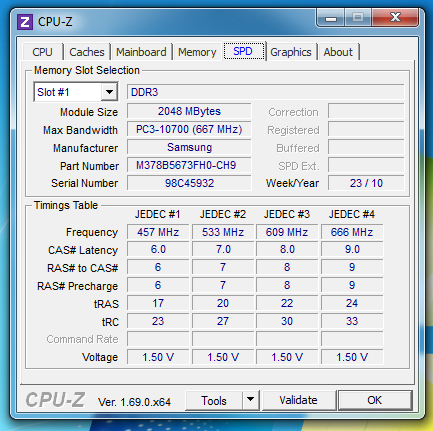The image size is (433, 431).
Task: Expand the Slot #1 dropdown arrow
Action: pos(109,92)
